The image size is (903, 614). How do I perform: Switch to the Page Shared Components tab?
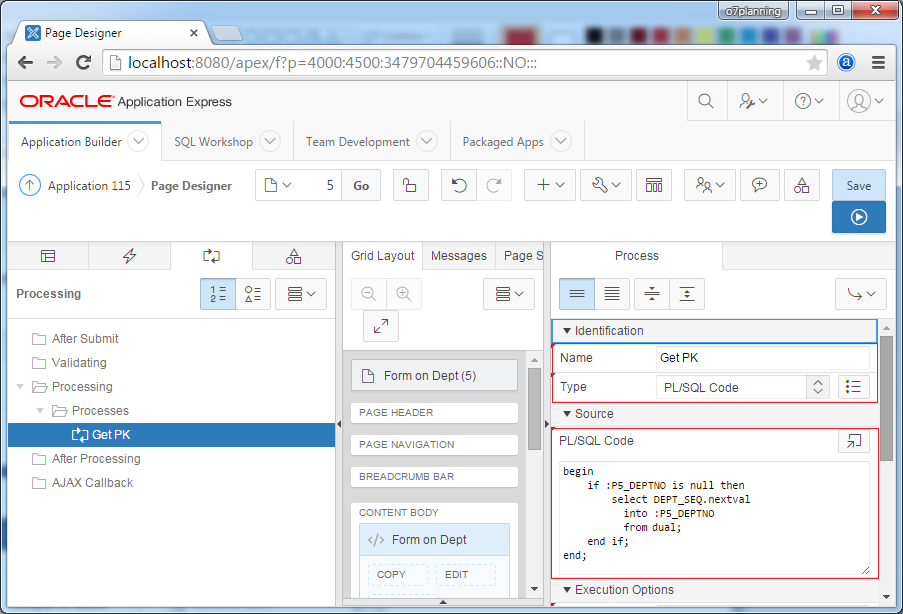(x=294, y=256)
